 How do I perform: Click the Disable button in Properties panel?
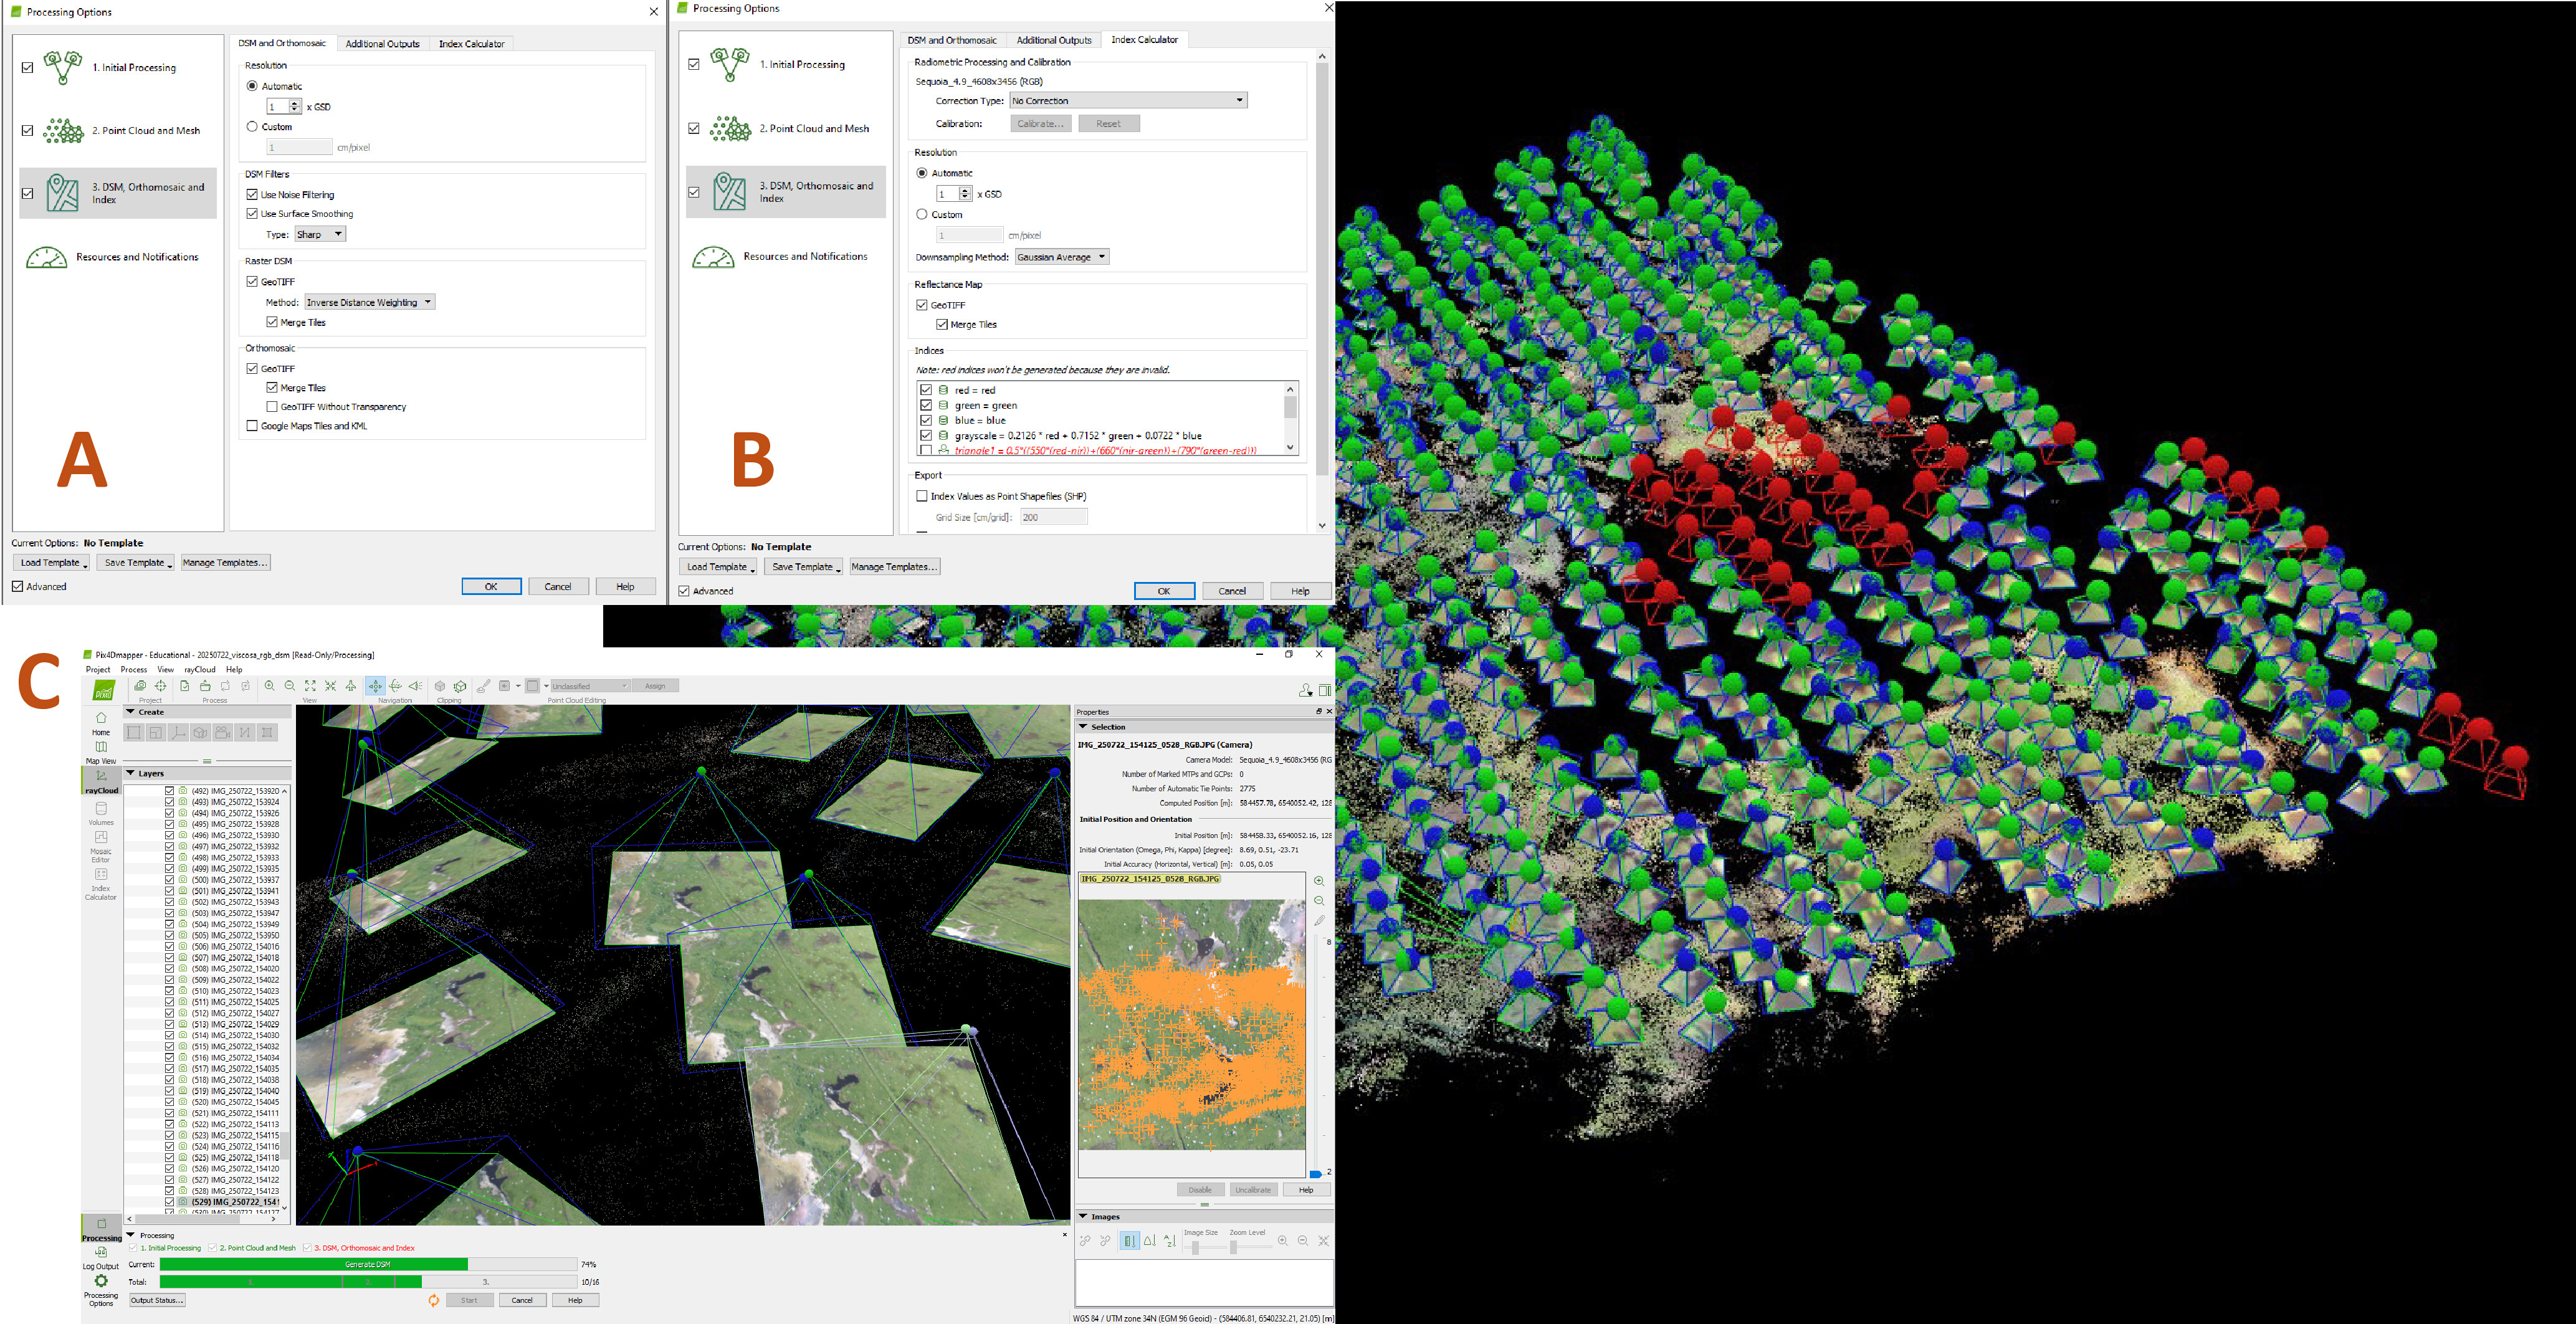(1200, 1190)
